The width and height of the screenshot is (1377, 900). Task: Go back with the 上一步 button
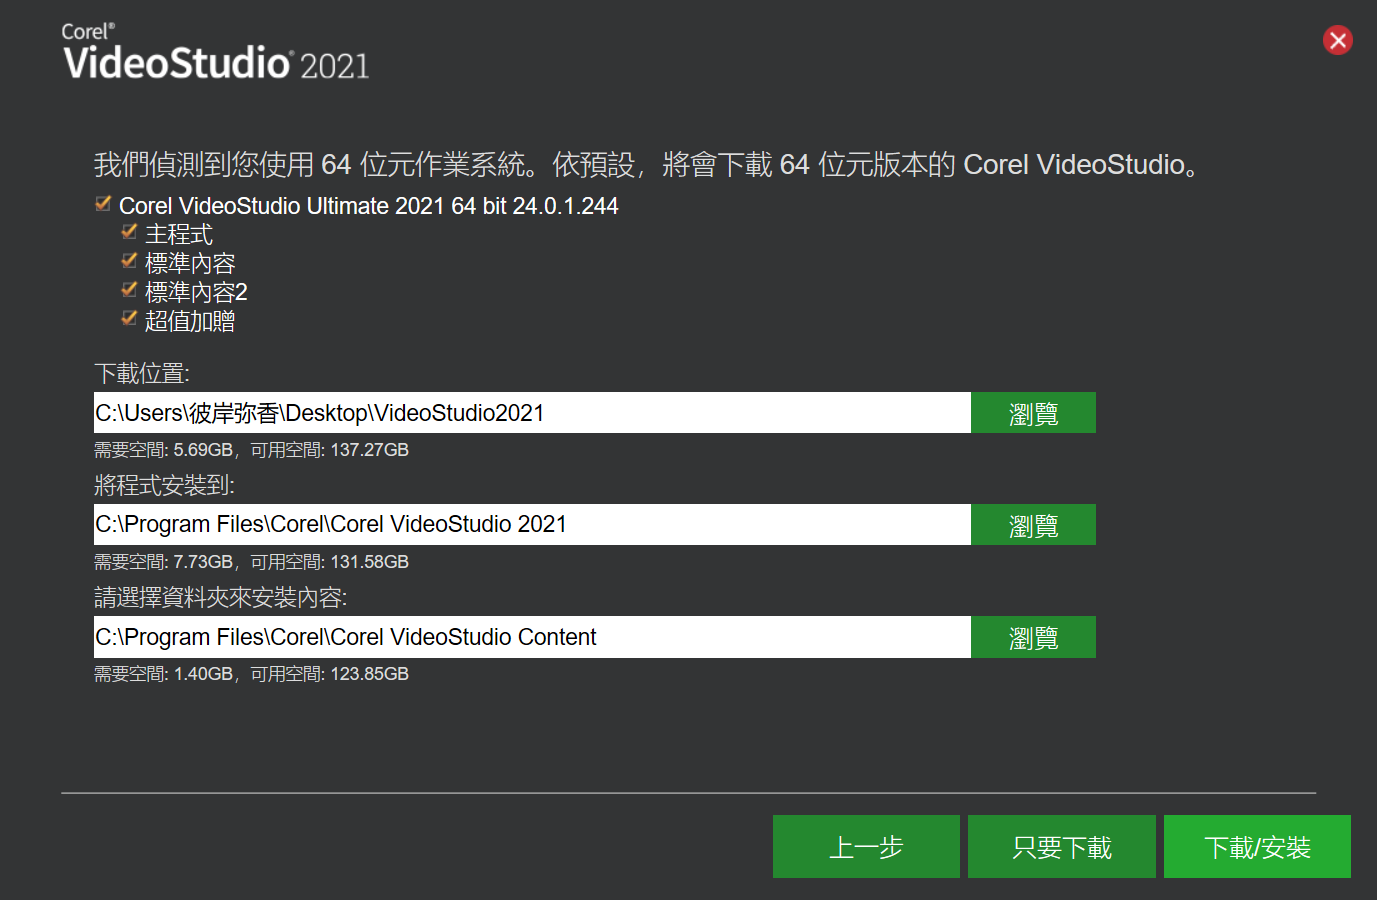866,847
